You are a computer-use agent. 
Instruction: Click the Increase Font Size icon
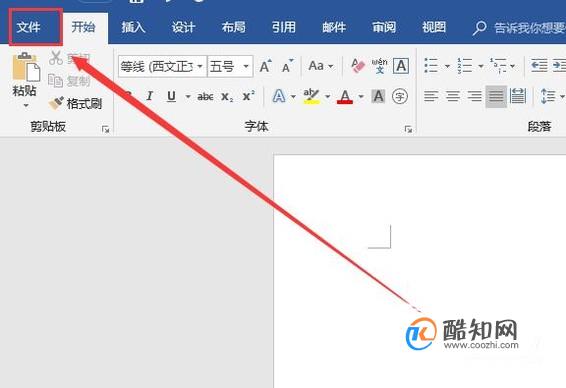click(x=266, y=66)
